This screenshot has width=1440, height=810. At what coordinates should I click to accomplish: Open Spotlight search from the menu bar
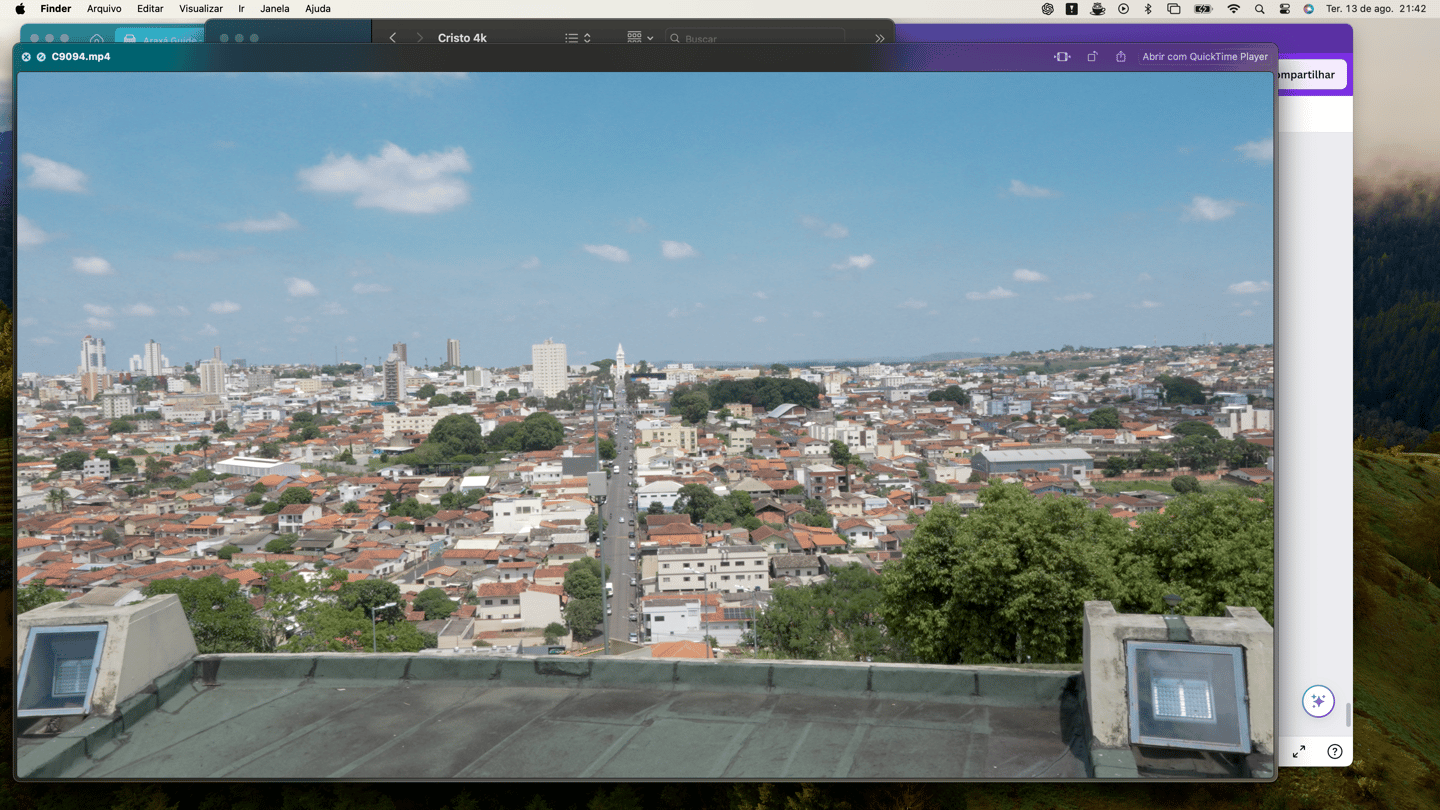pos(1260,9)
